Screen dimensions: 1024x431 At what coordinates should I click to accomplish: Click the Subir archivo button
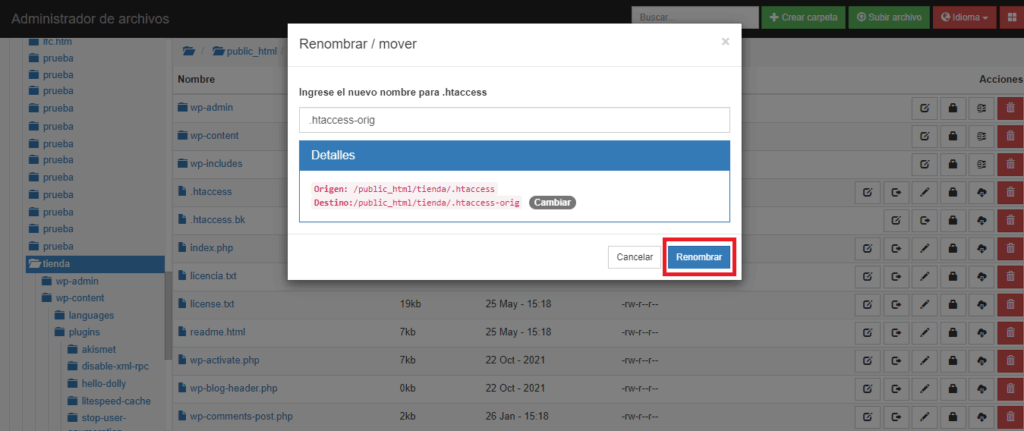(889, 18)
